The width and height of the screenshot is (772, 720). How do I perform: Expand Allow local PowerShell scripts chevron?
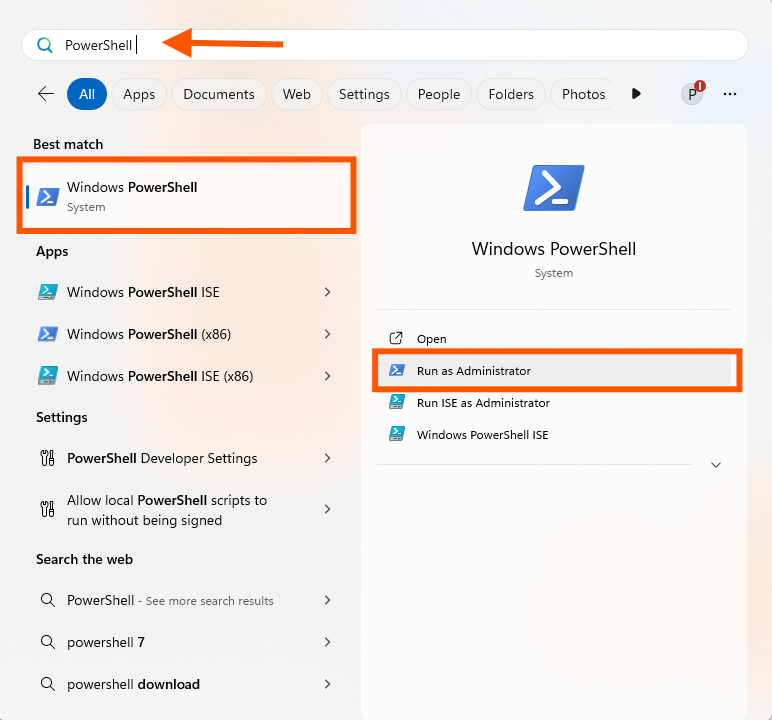[x=327, y=509]
